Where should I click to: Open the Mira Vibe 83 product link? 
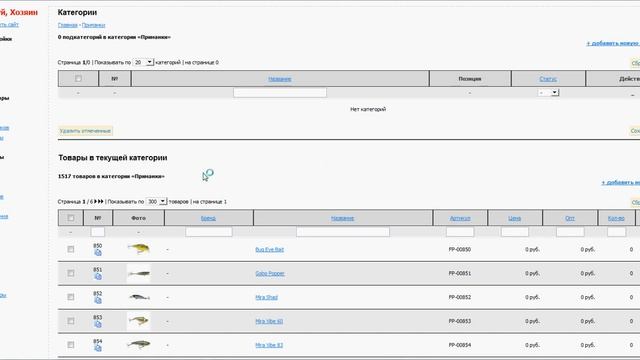click(x=269, y=345)
